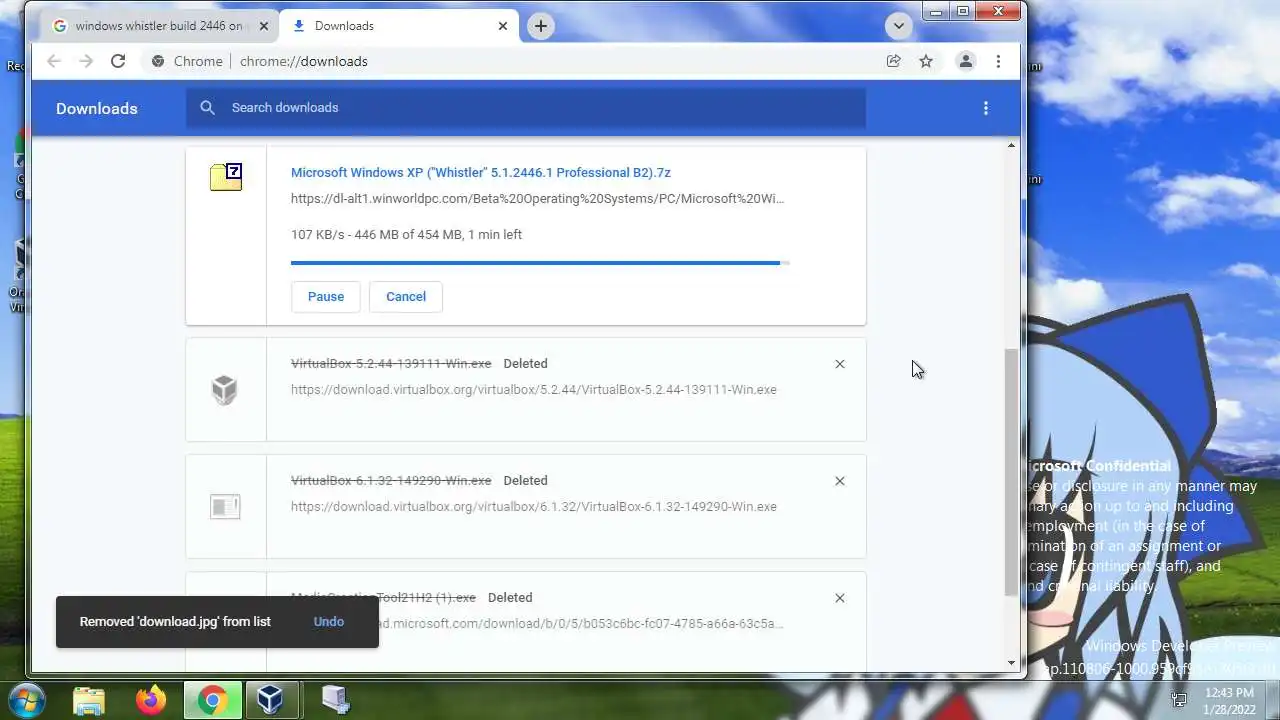
Task: Reload the downloads page
Action: coord(118,61)
